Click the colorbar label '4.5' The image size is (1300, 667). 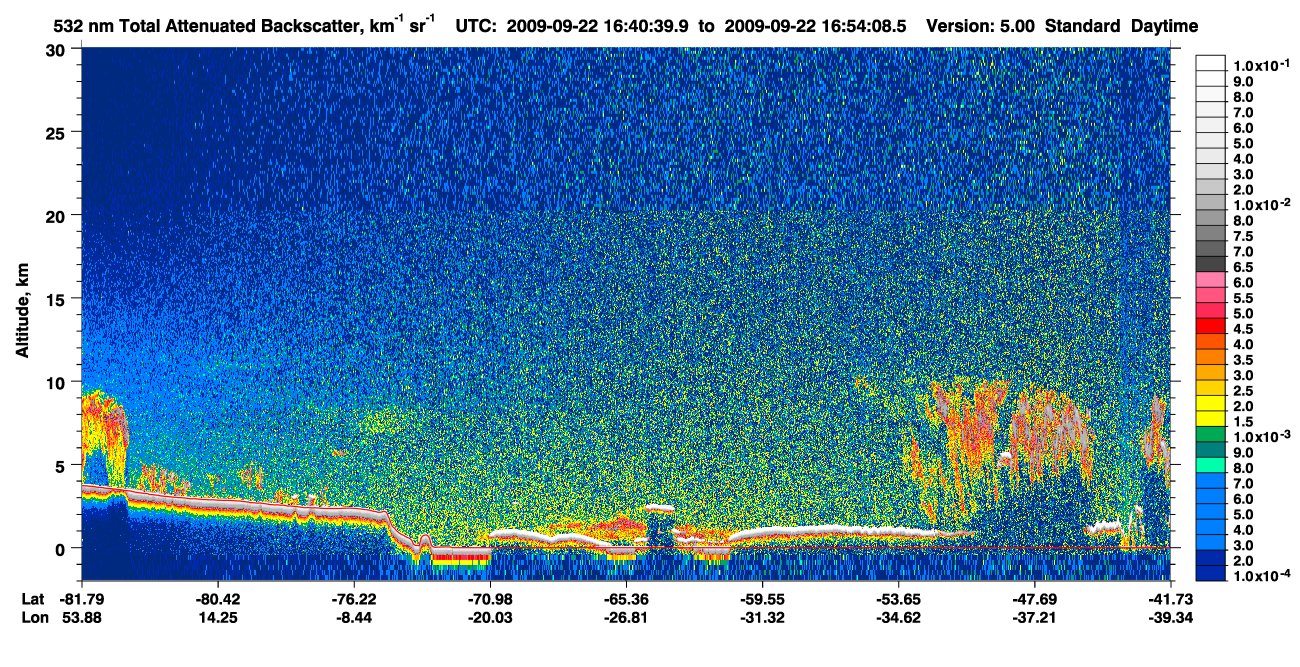pos(1244,330)
